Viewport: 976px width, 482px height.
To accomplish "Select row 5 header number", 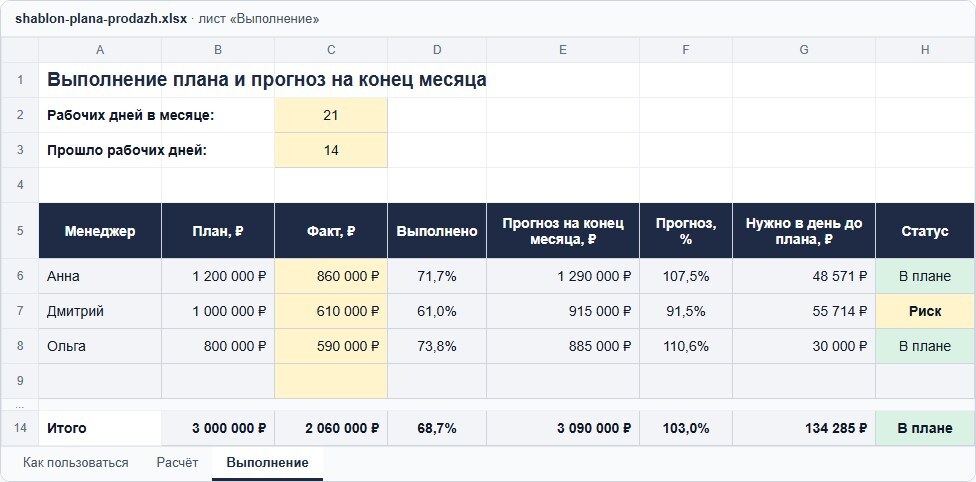I will (x=20, y=230).
